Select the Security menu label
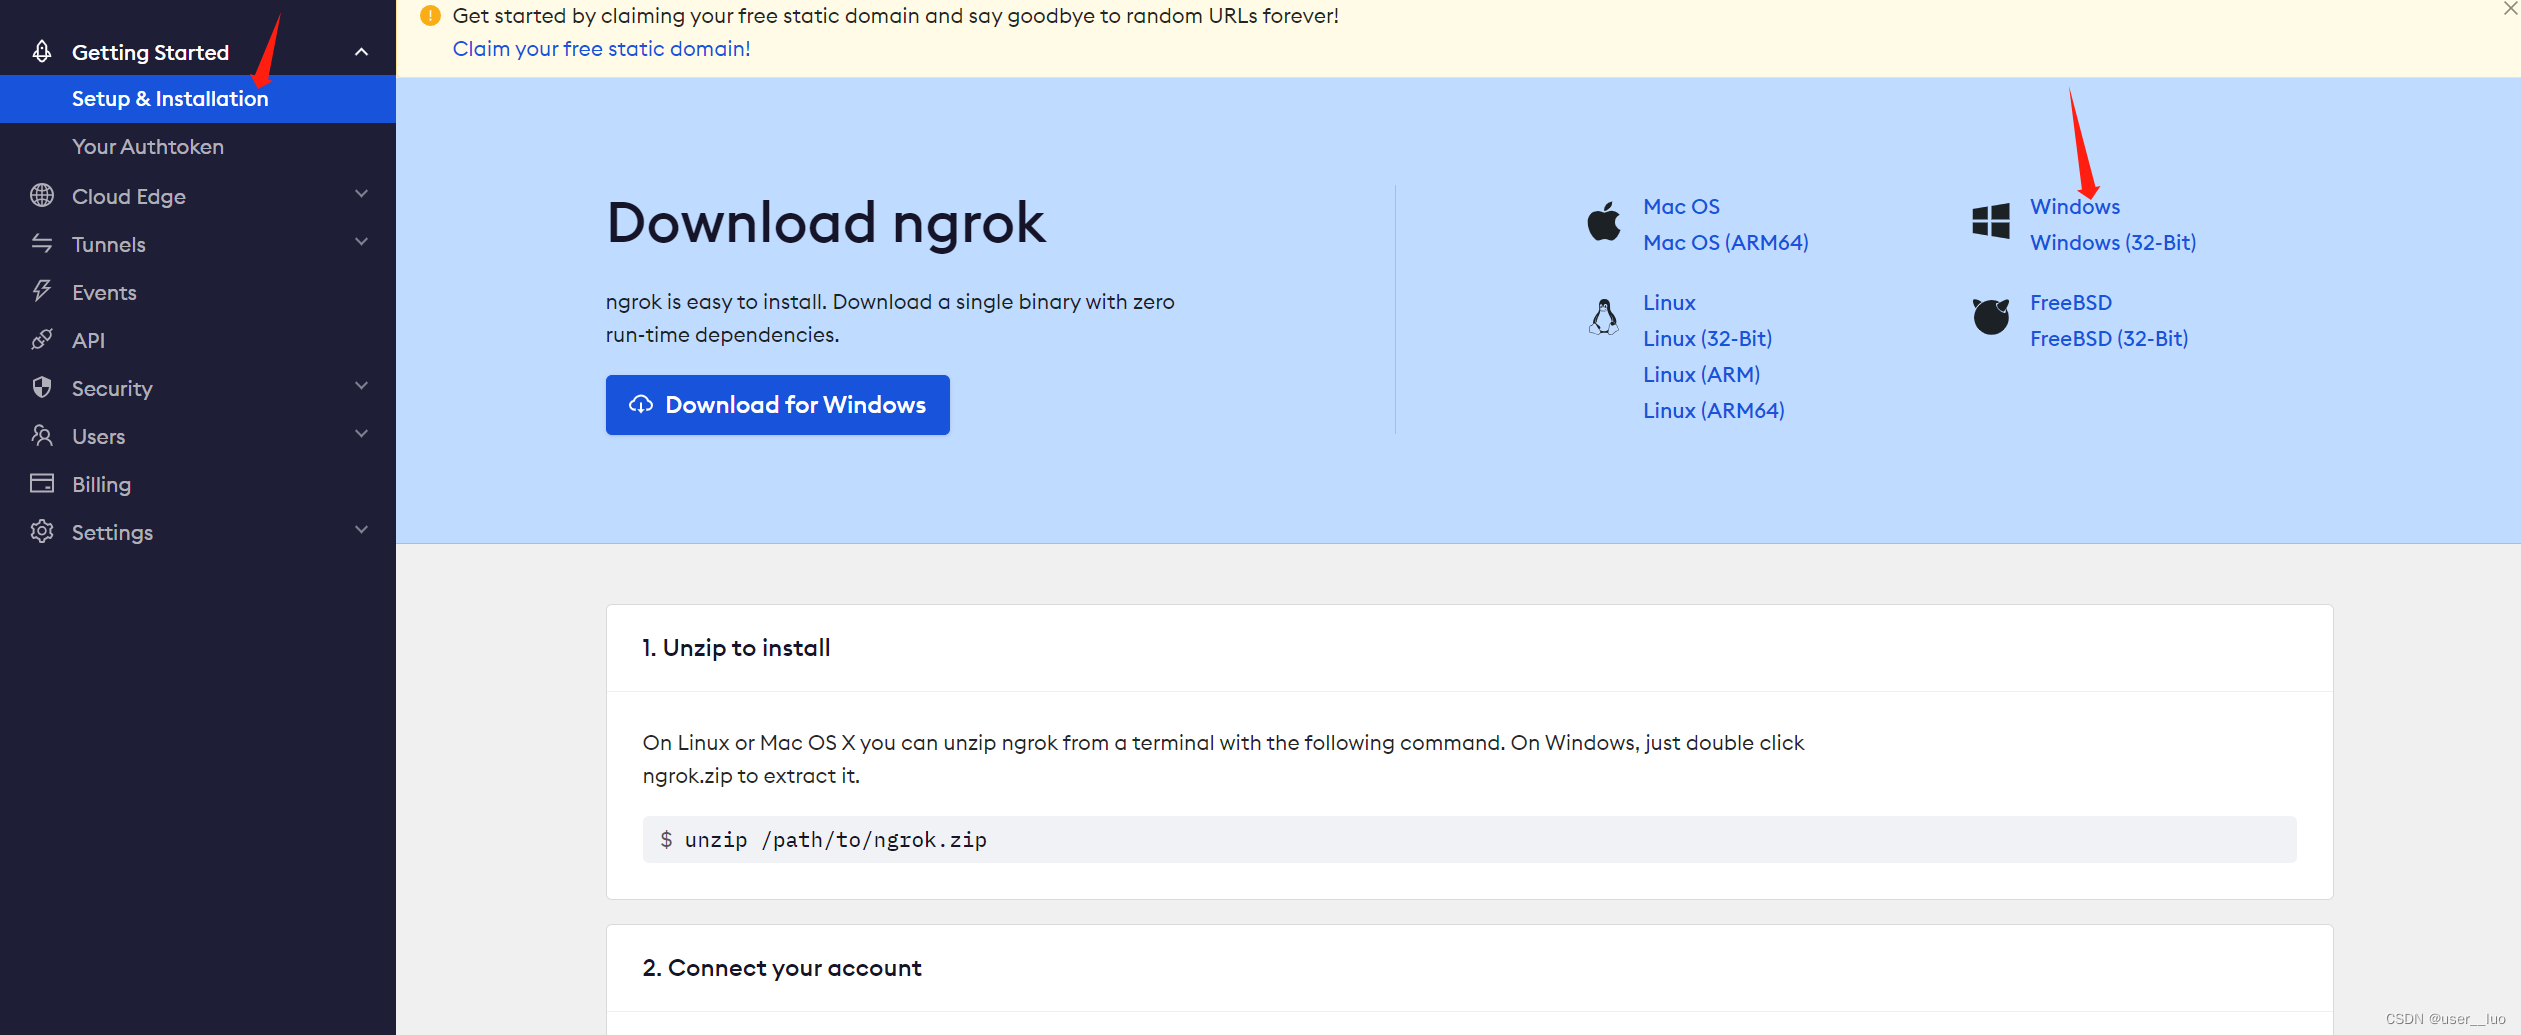 [112, 388]
